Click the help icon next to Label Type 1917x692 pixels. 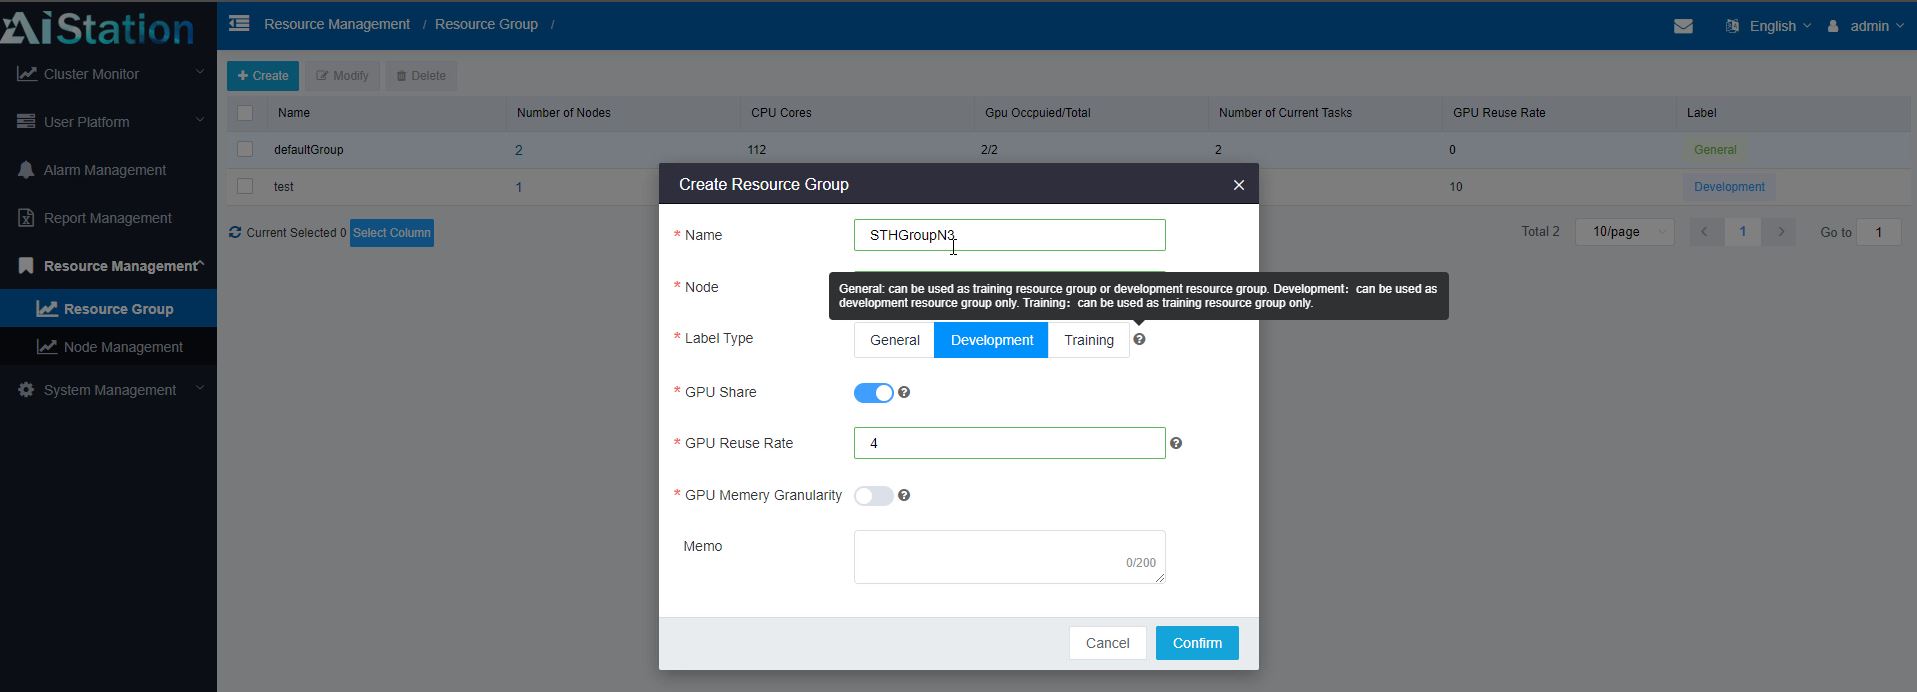pyautogui.click(x=1139, y=340)
